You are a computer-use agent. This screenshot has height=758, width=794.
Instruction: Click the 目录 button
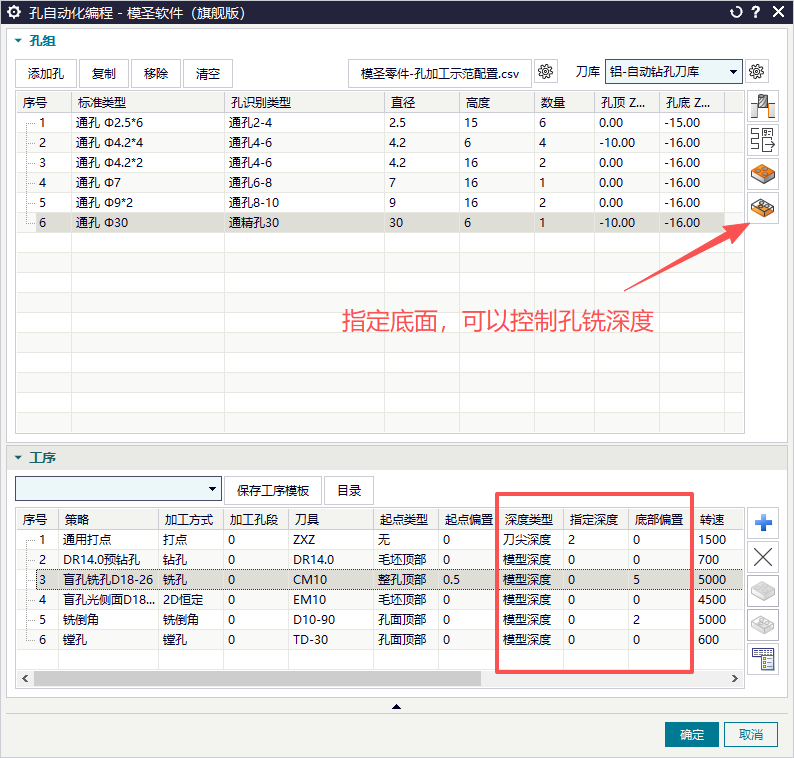tap(349, 490)
